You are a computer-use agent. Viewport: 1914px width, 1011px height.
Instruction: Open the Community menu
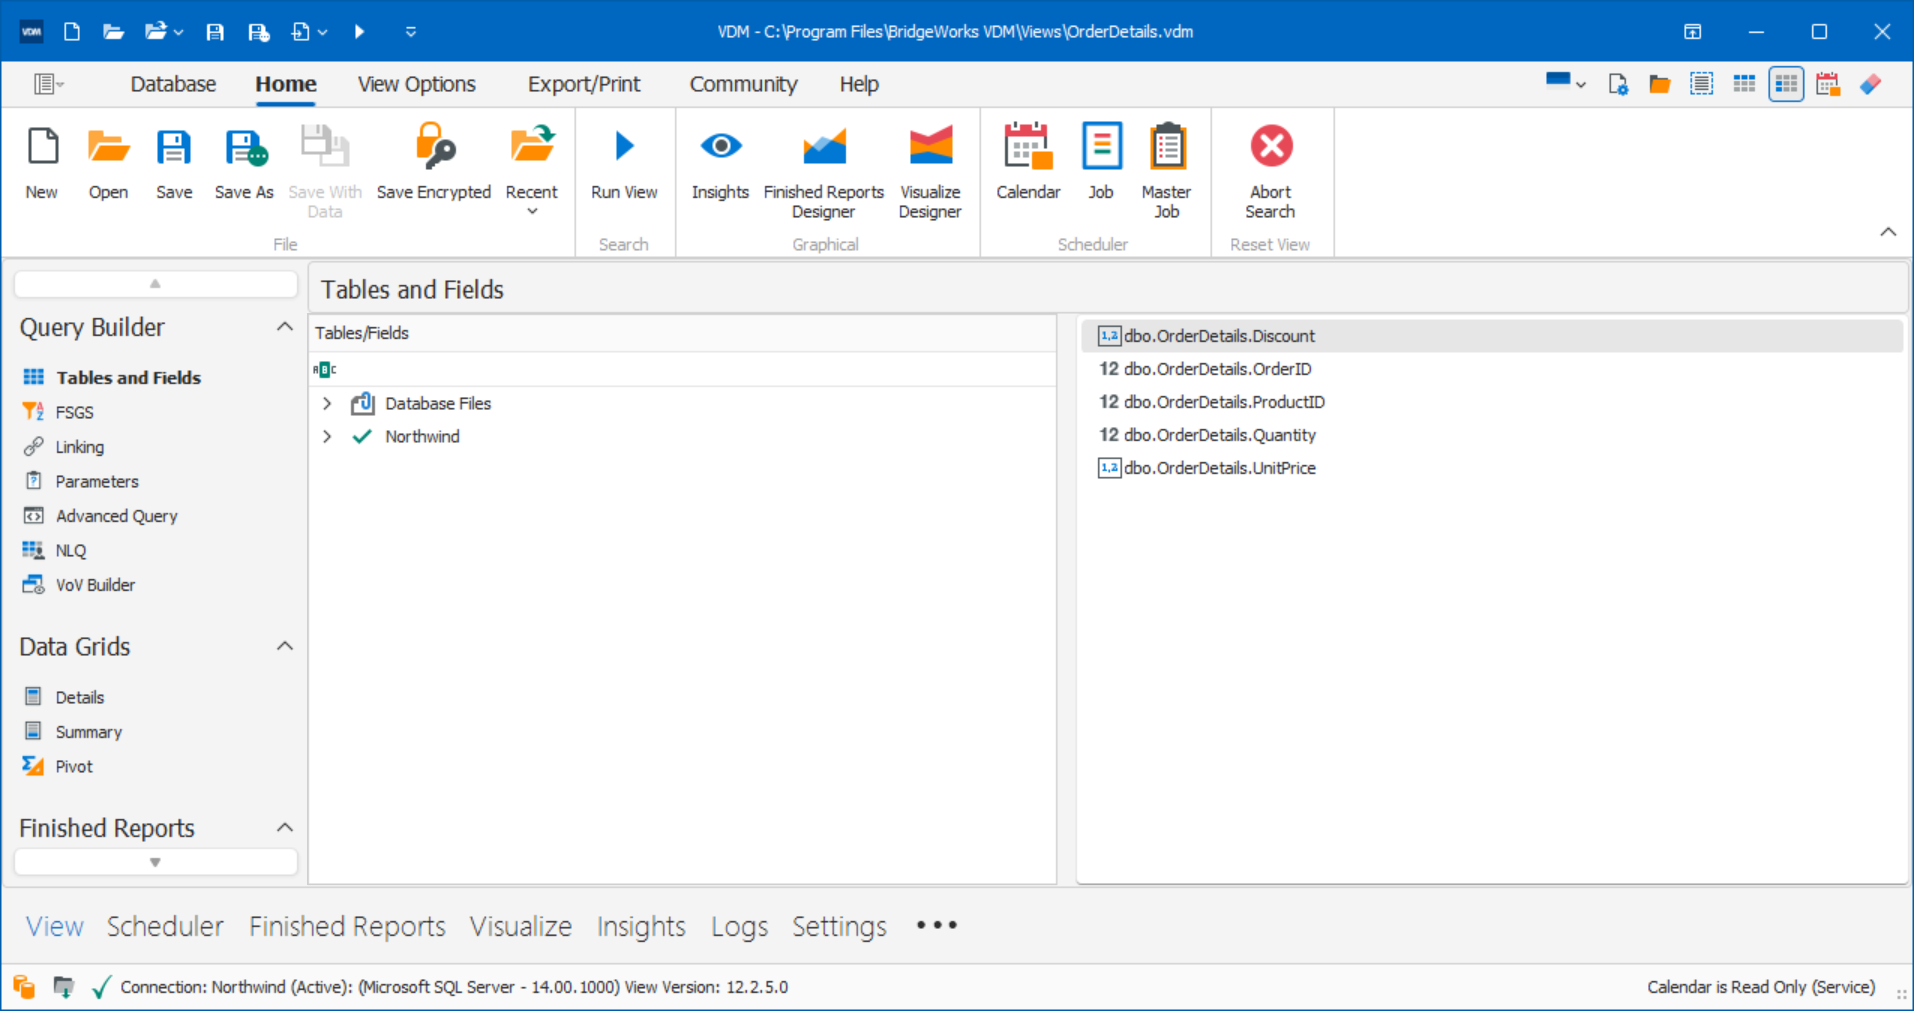[742, 84]
